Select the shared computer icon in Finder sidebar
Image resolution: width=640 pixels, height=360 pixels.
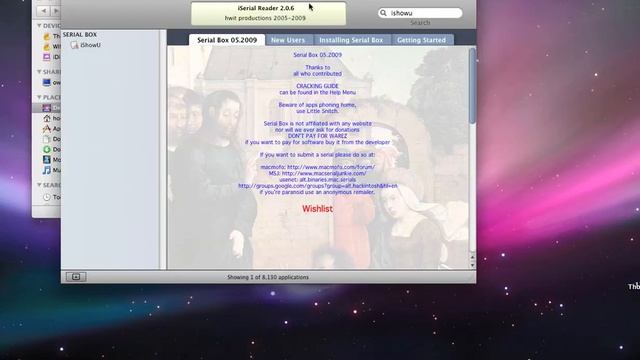tap(47, 82)
